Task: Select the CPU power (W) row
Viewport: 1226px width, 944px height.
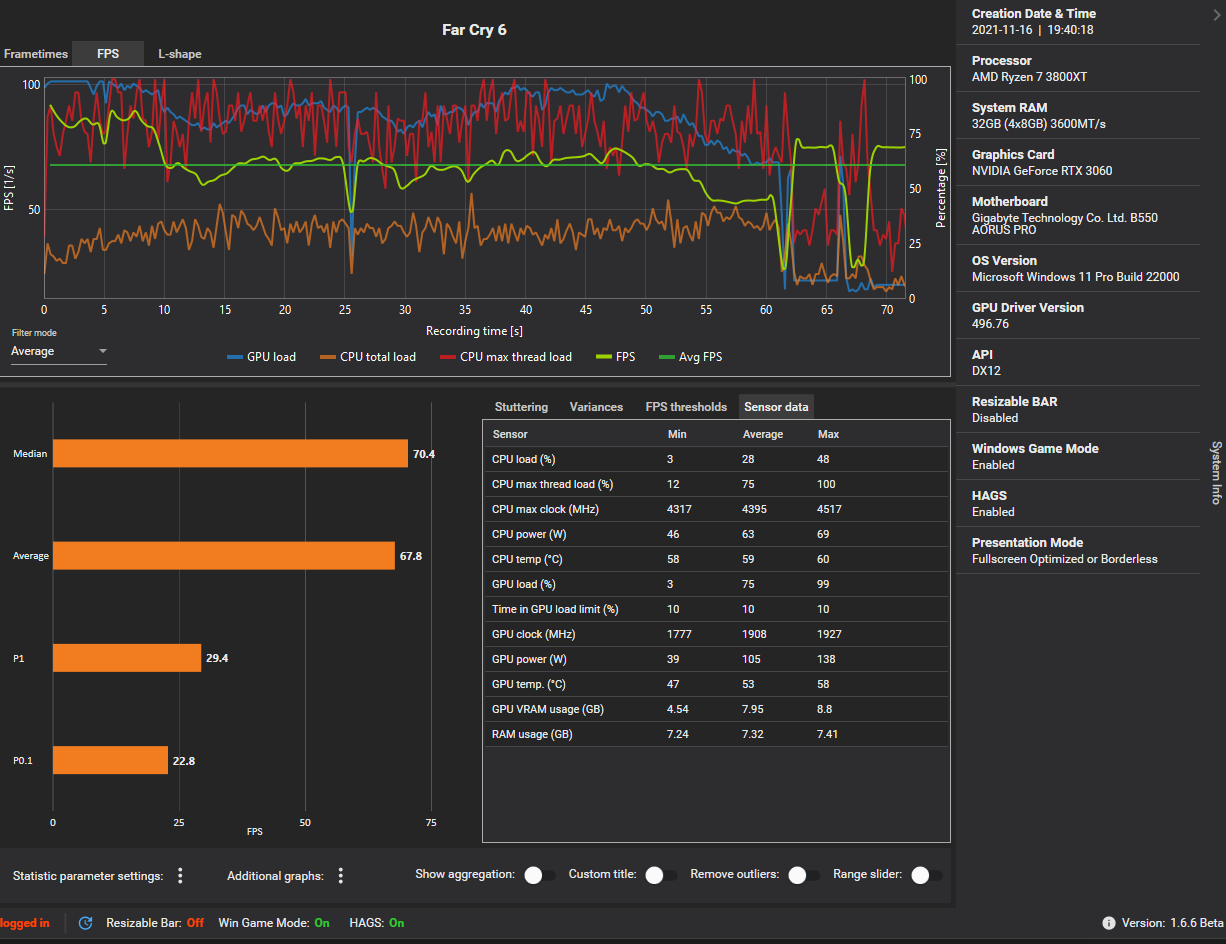Action: coord(716,534)
